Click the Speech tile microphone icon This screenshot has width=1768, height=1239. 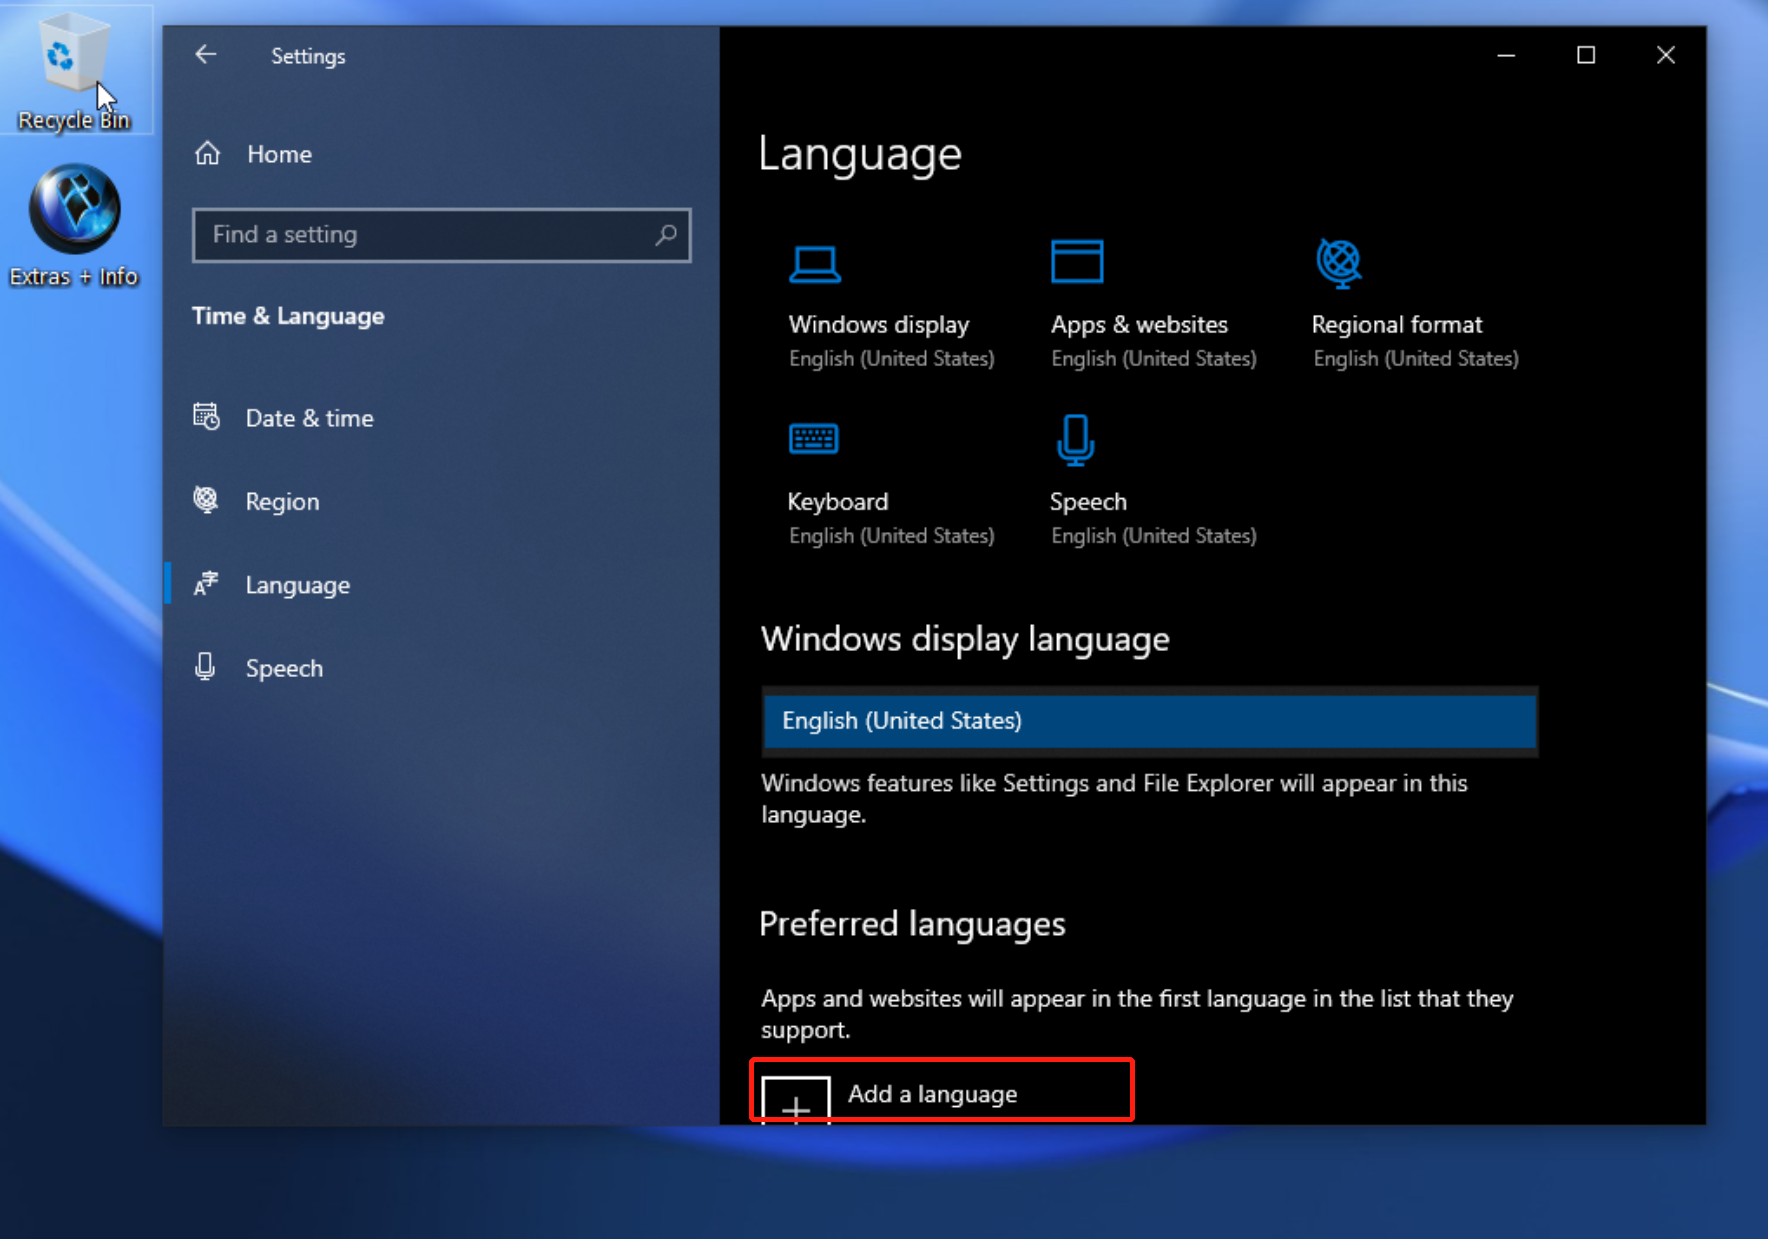(1076, 441)
